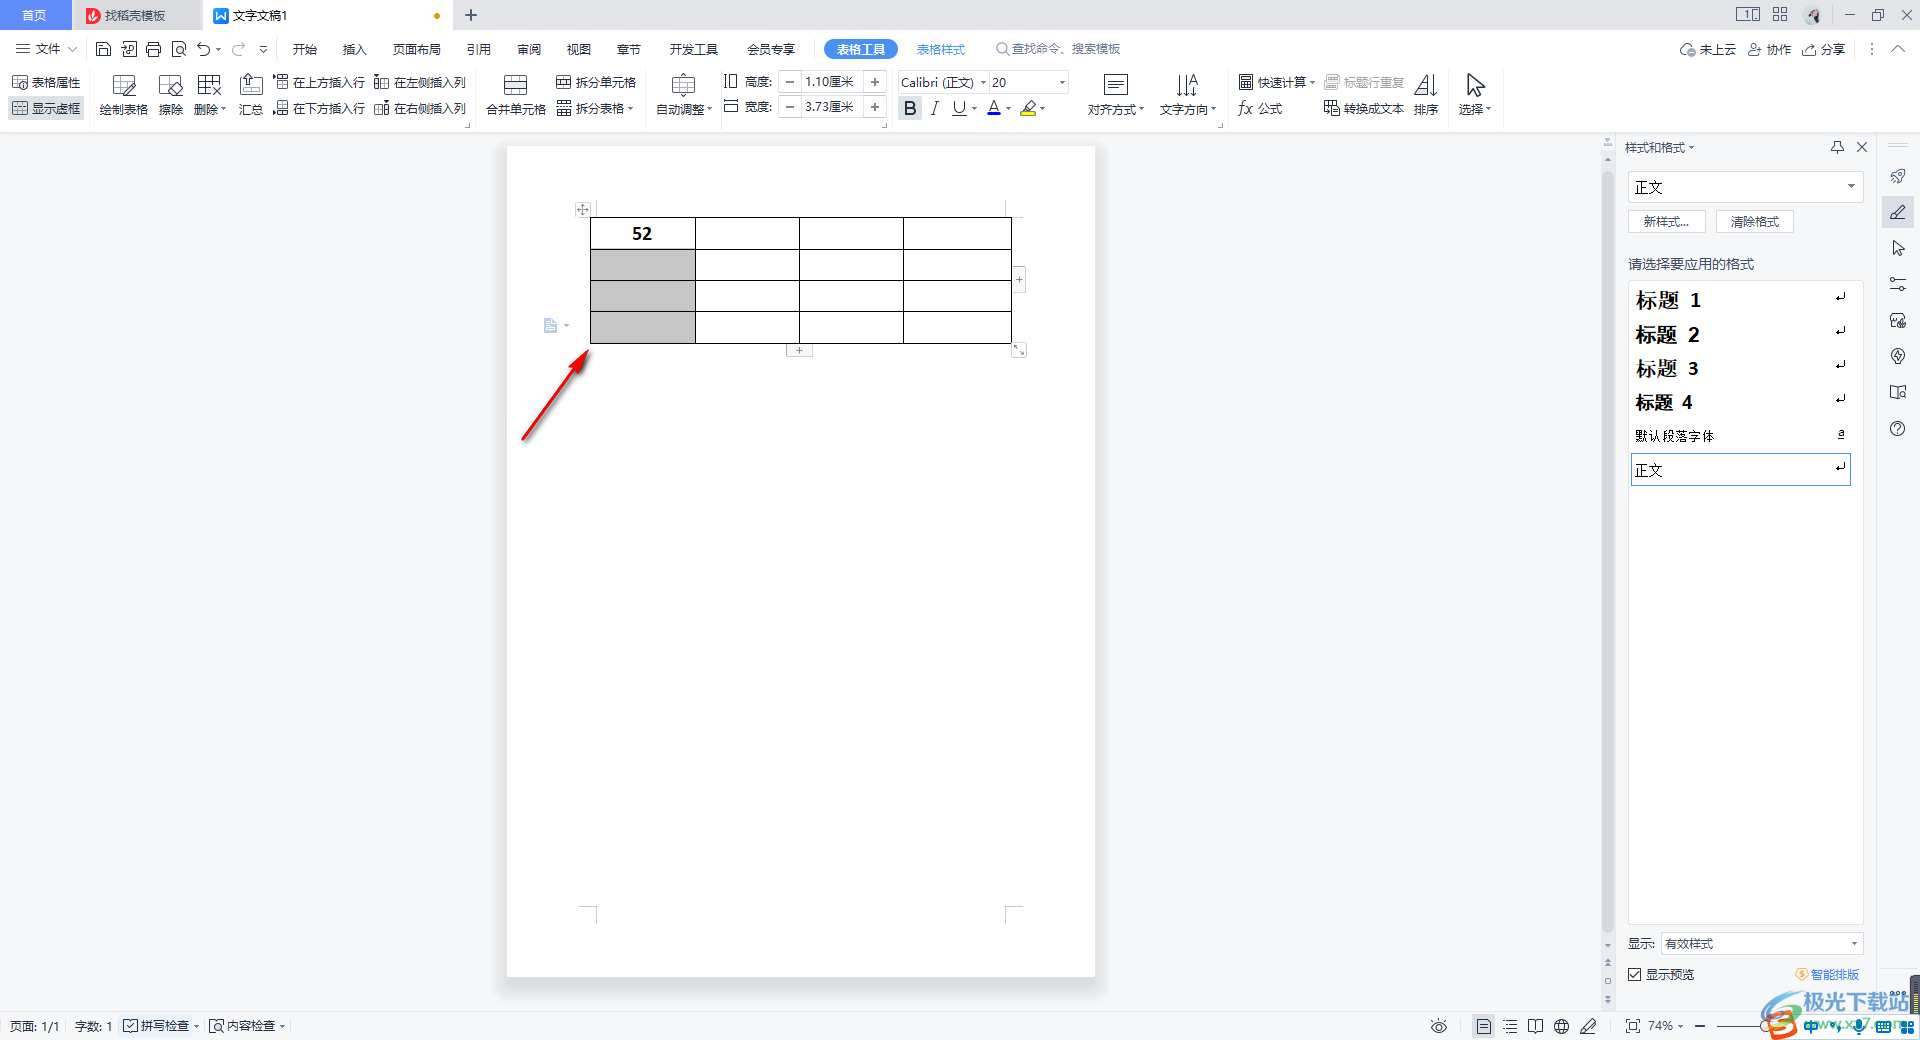Open the font size dropdown showing 20
Viewport: 1920px width, 1040px height.
1062,82
